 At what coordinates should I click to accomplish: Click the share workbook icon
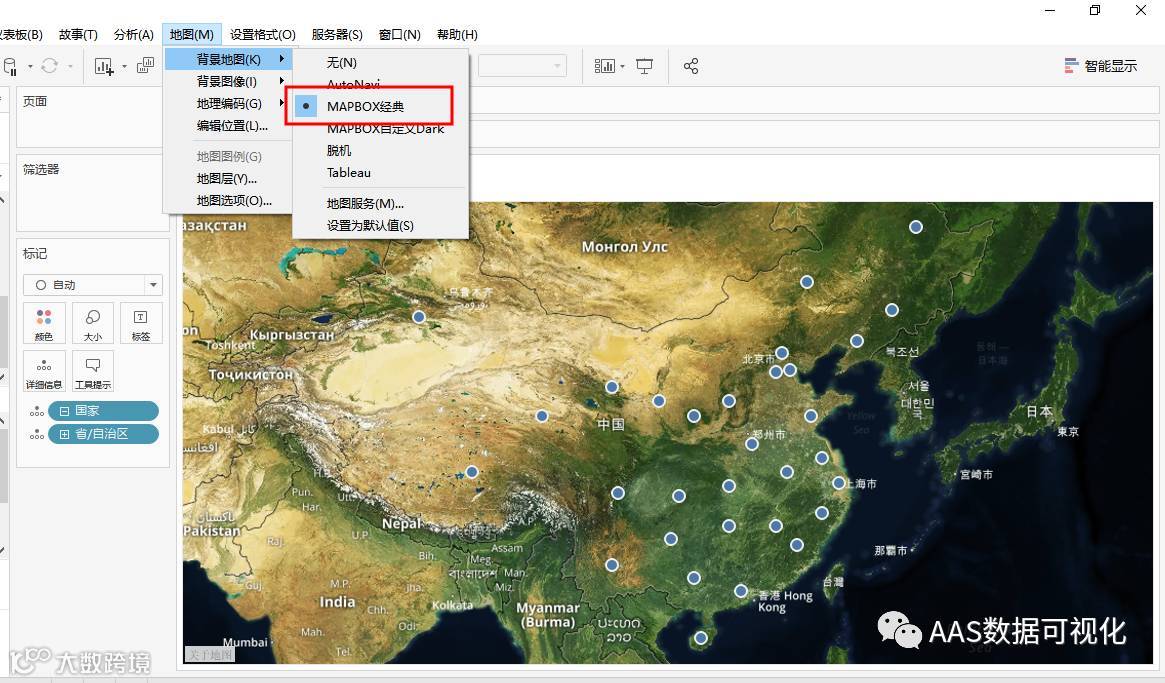tap(691, 66)
